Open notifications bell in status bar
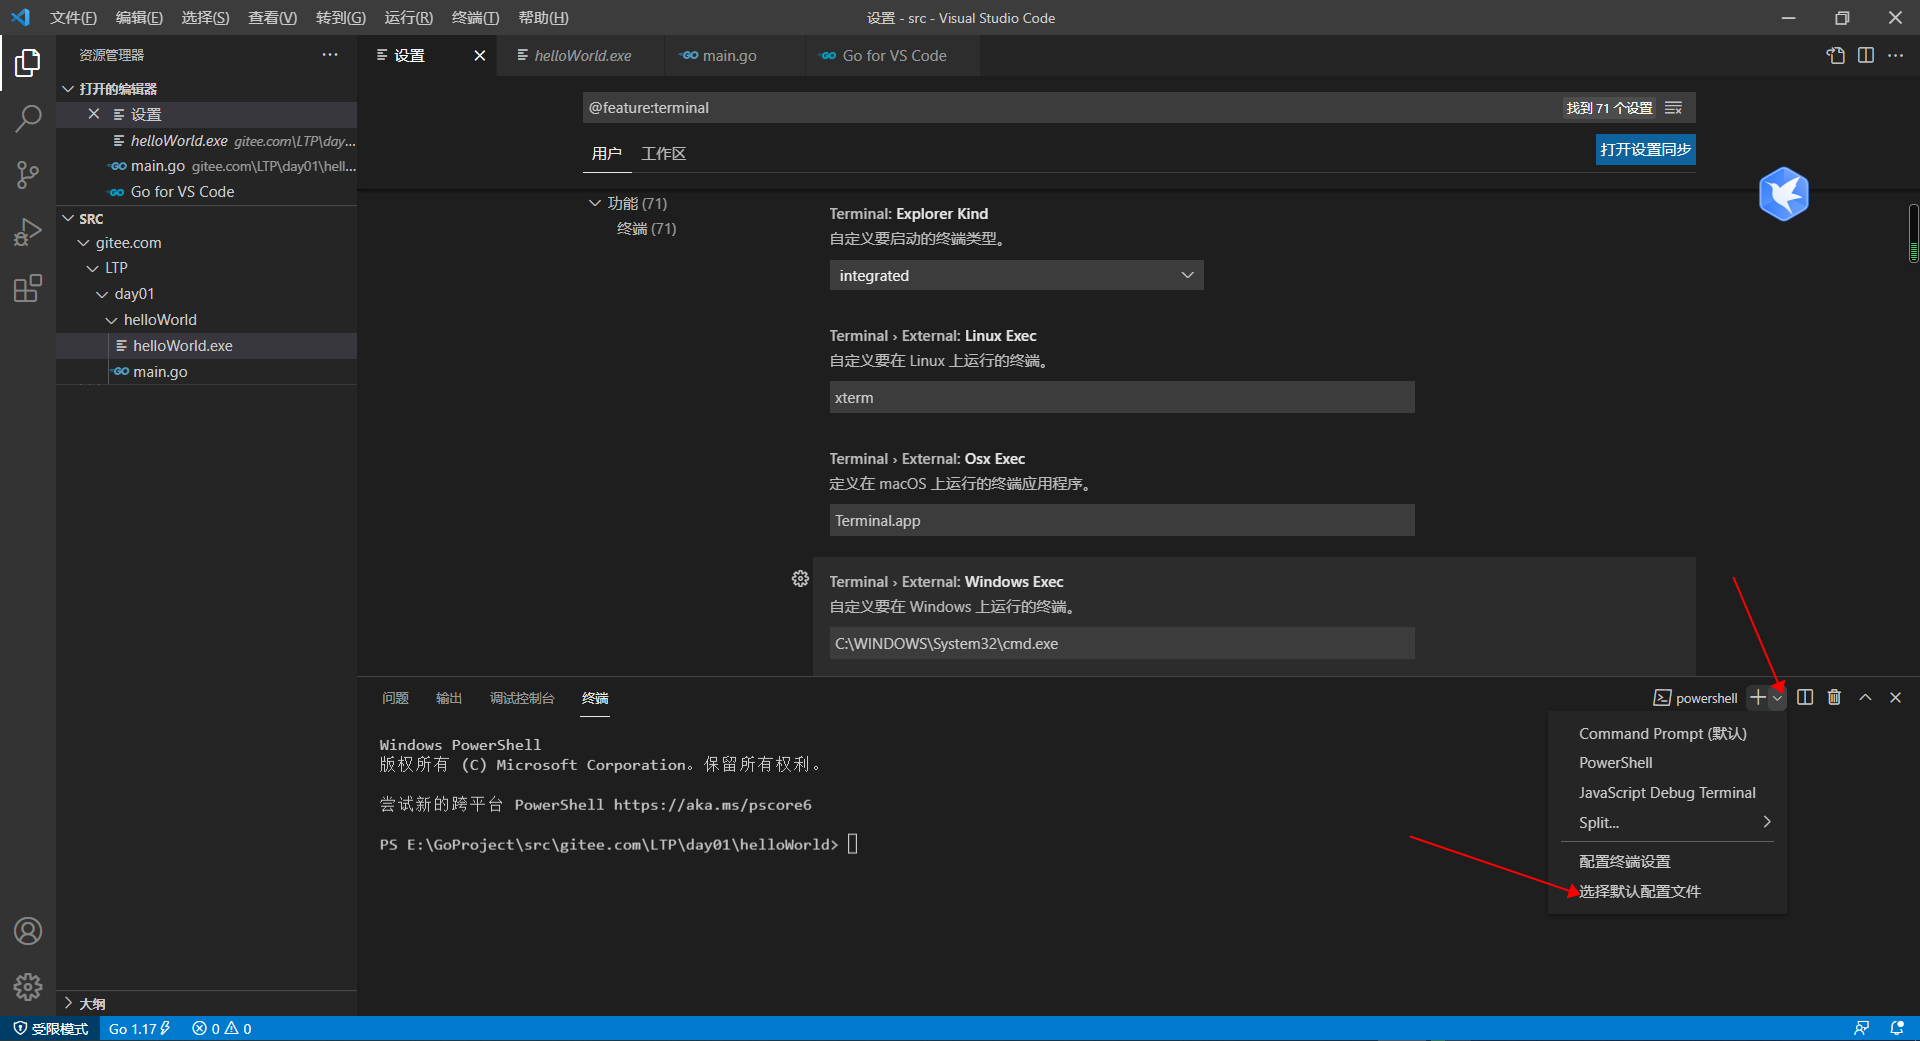 click(x=1897, y=1028)
